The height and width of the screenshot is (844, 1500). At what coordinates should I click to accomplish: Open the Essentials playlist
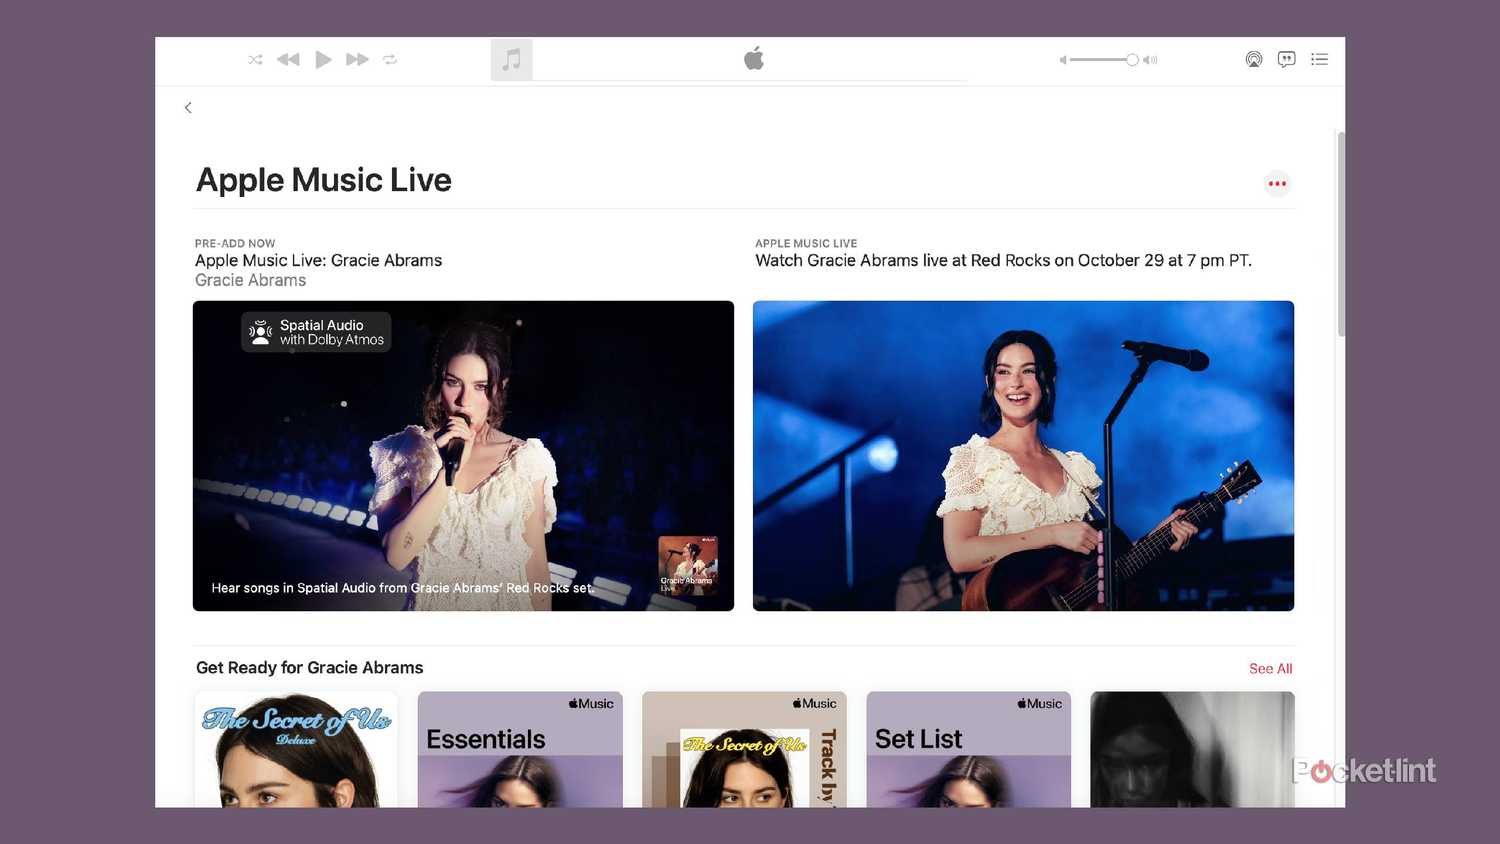pyautogui.click(x=520, y=750)
